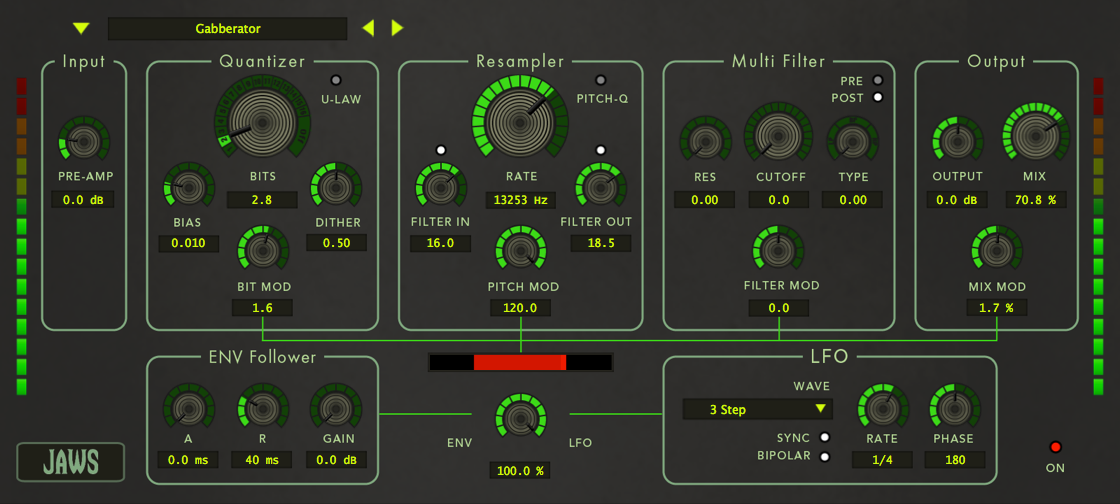Click the PITCH MOD 120.0 value
This screenshot has height=504, width=1120.
[x=521, y=308]
